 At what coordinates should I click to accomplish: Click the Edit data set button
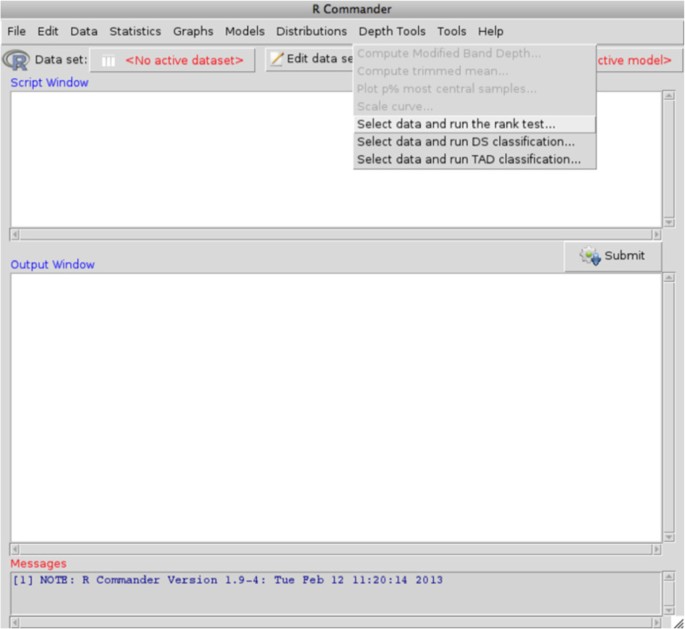pos(310,59)
